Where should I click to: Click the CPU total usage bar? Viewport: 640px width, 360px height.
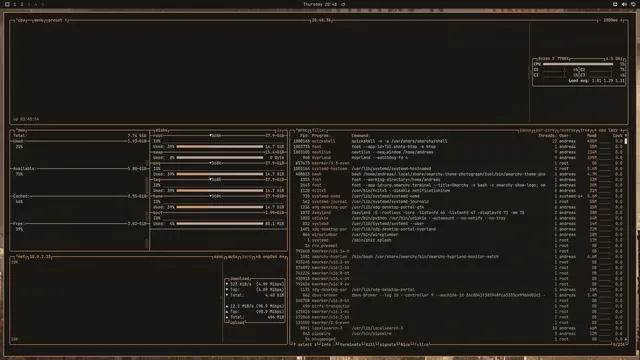pos(578,64)
